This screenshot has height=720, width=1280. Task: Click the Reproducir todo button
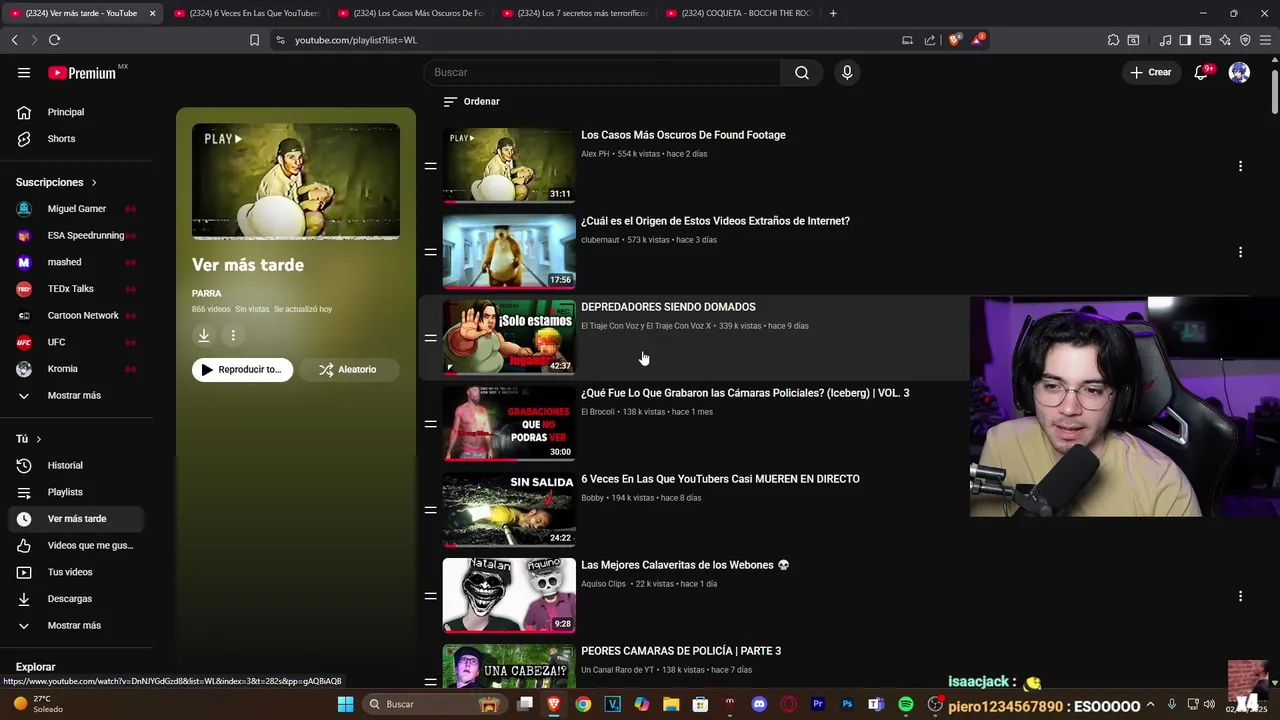coord(242,369)
